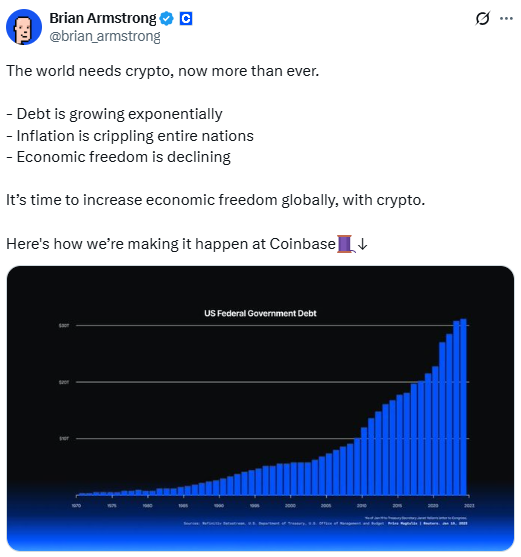Open Brian Armstrong's profile avatar
The height and width of the screenshot is (557, 521).
click(24, 27)
